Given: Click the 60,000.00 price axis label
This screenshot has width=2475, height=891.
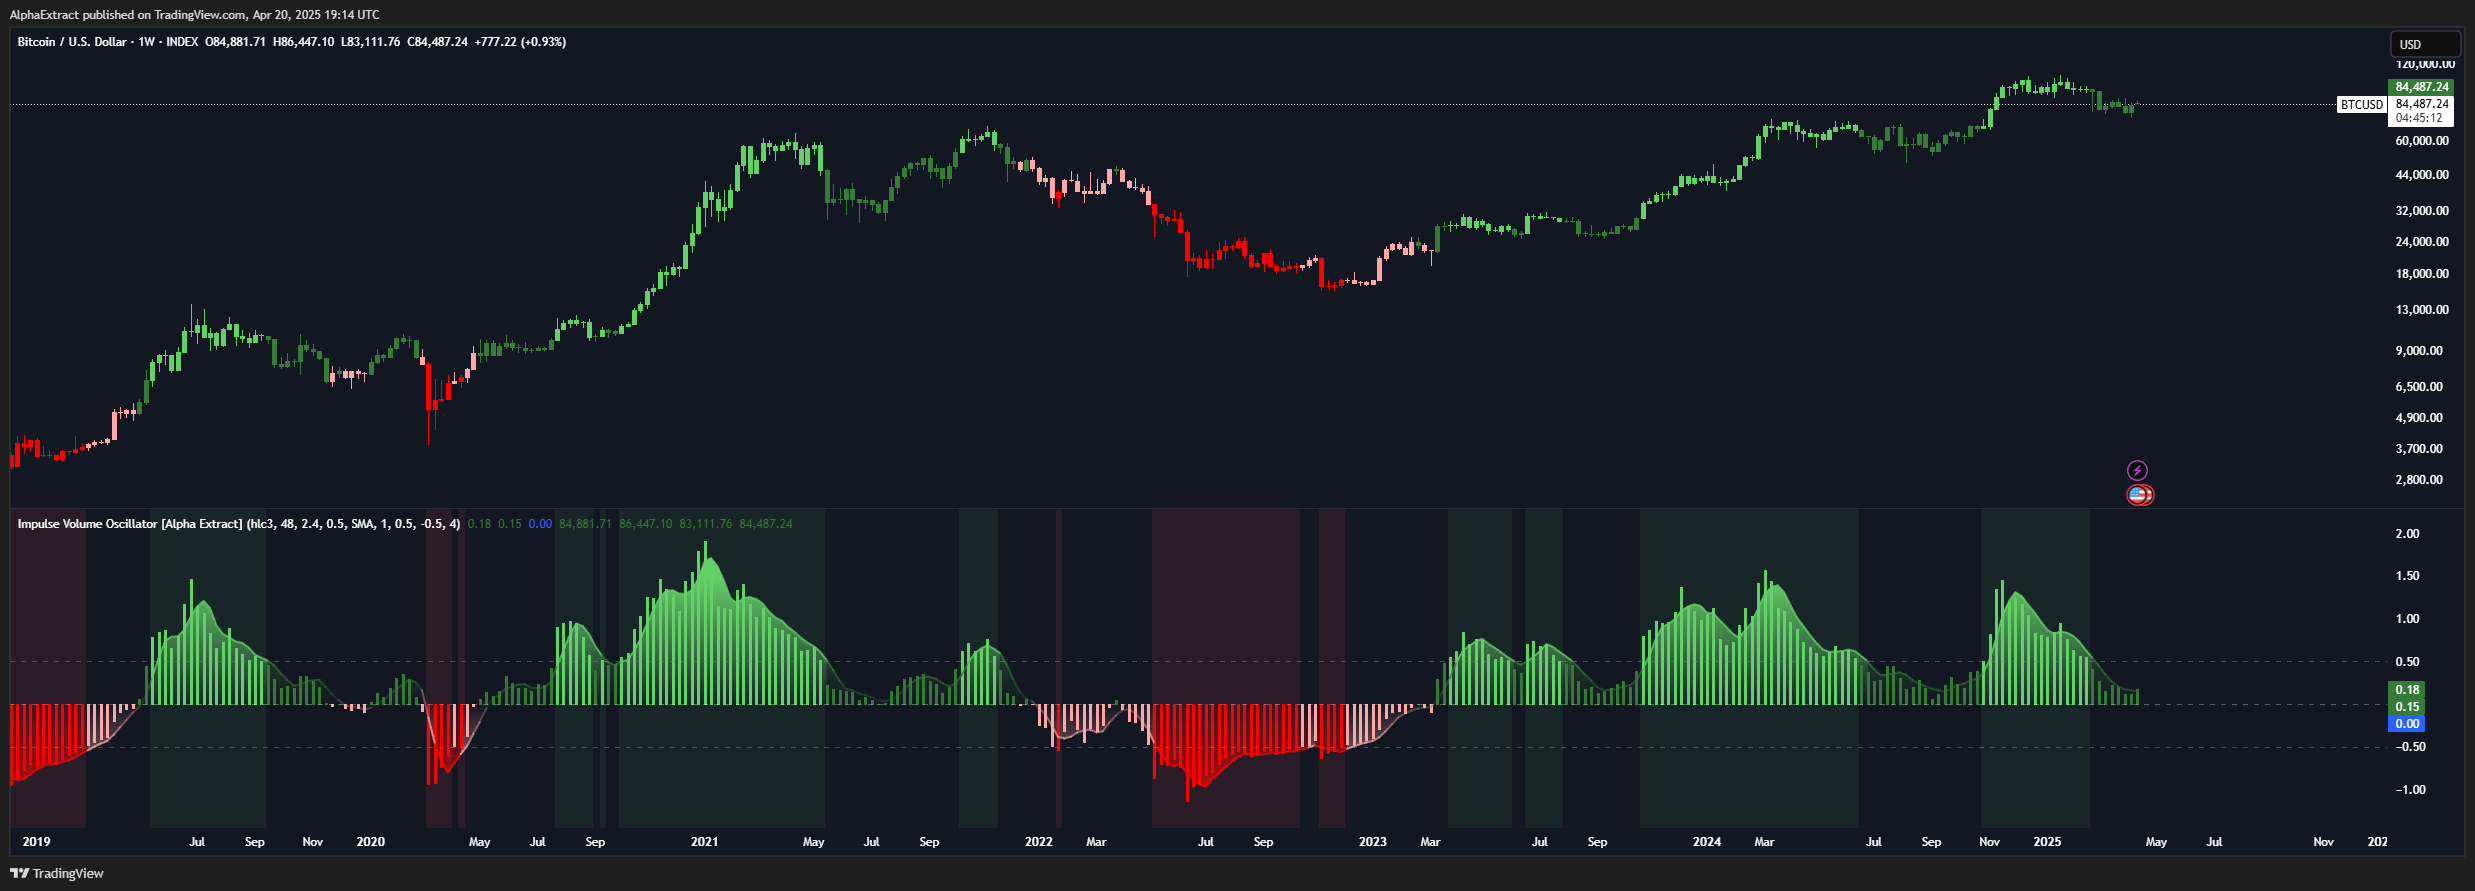Looking at the screenshot, I should click(2422, 141).
